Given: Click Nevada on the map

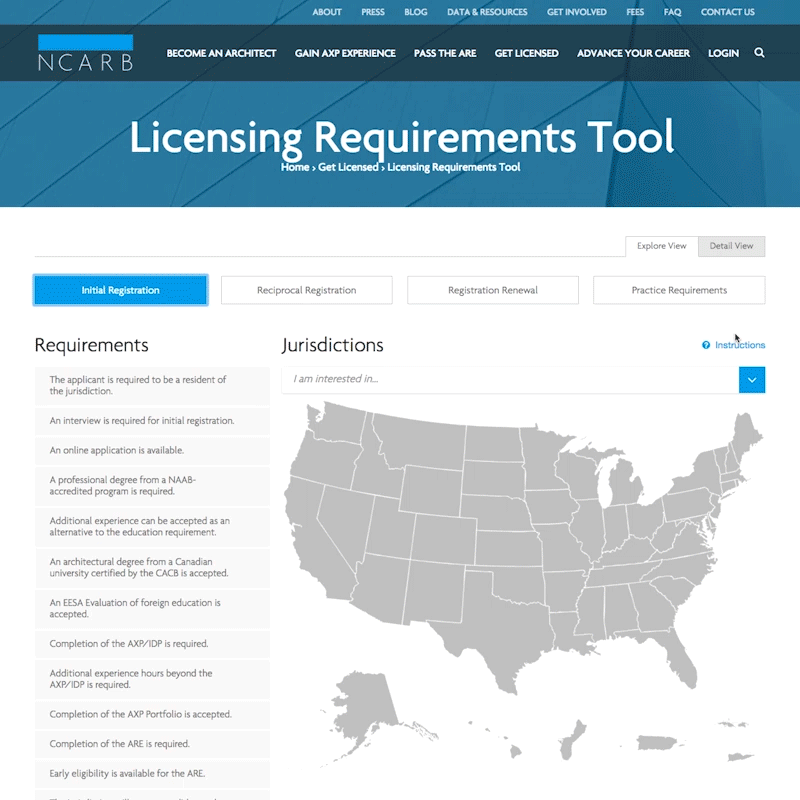Looking at the screenshot, I should (x=347, y=526).
